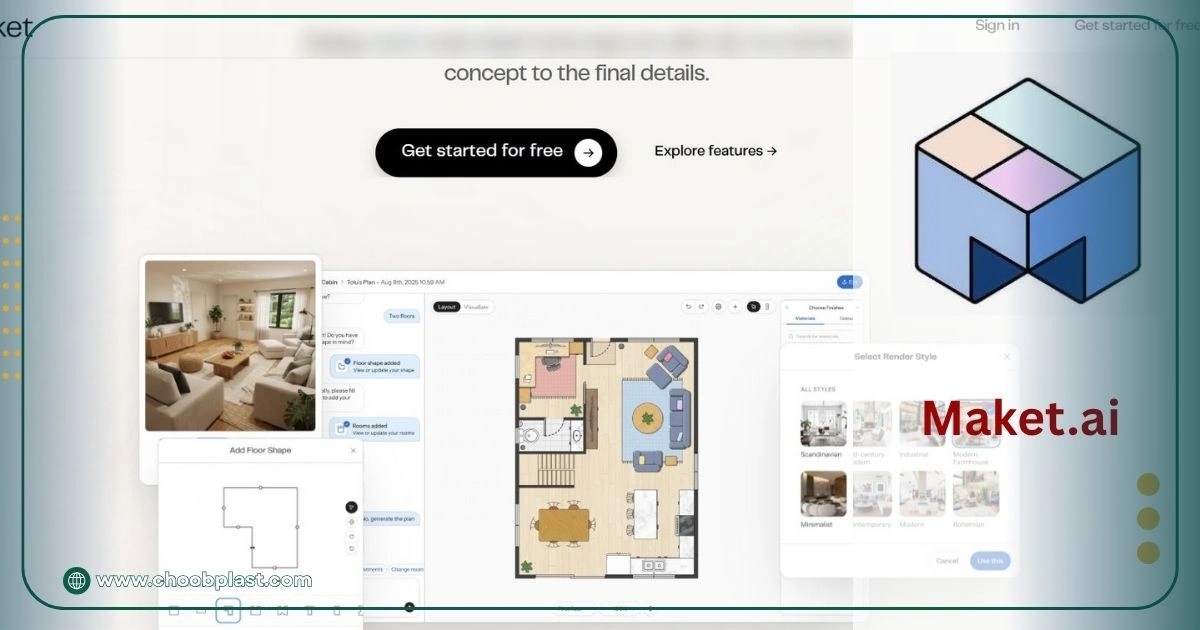
Task: Choose the highlighted L-shape floor icon
Action: pos(228,610)
